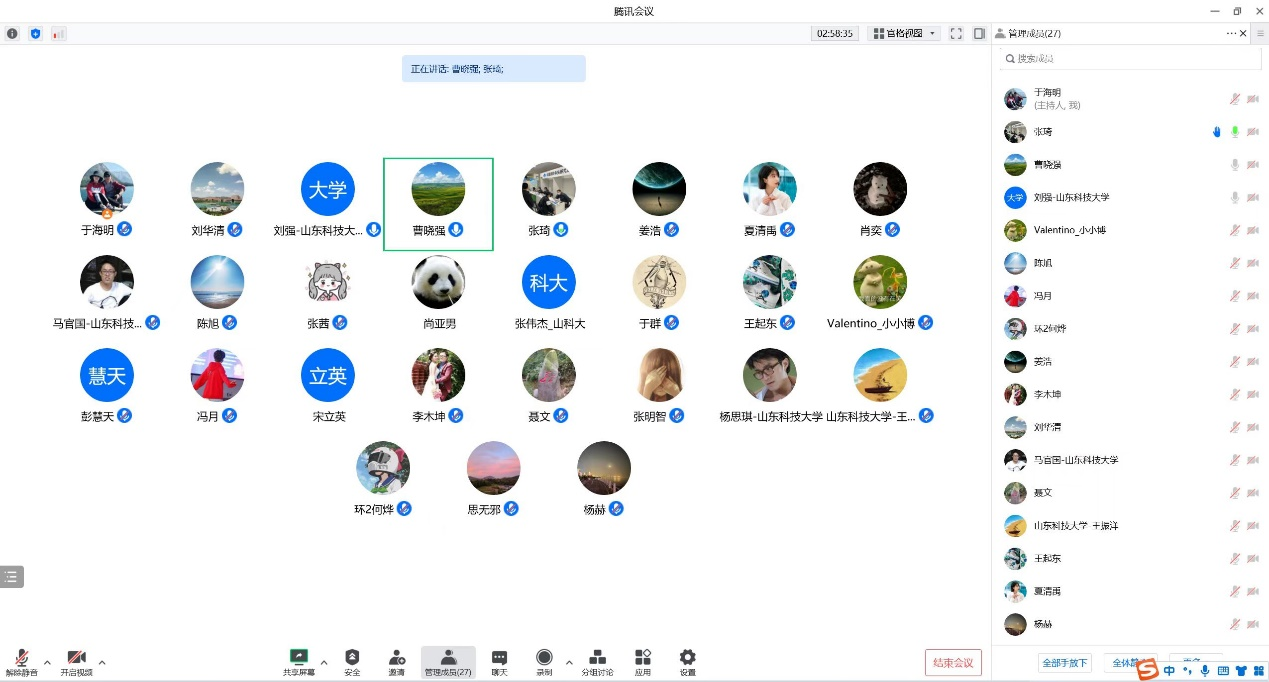Image resolution: width=1269 pixels, height=682 pixels.
Task: Expand the 宫格视图 layout dropdown
Action: coord(904,33)
